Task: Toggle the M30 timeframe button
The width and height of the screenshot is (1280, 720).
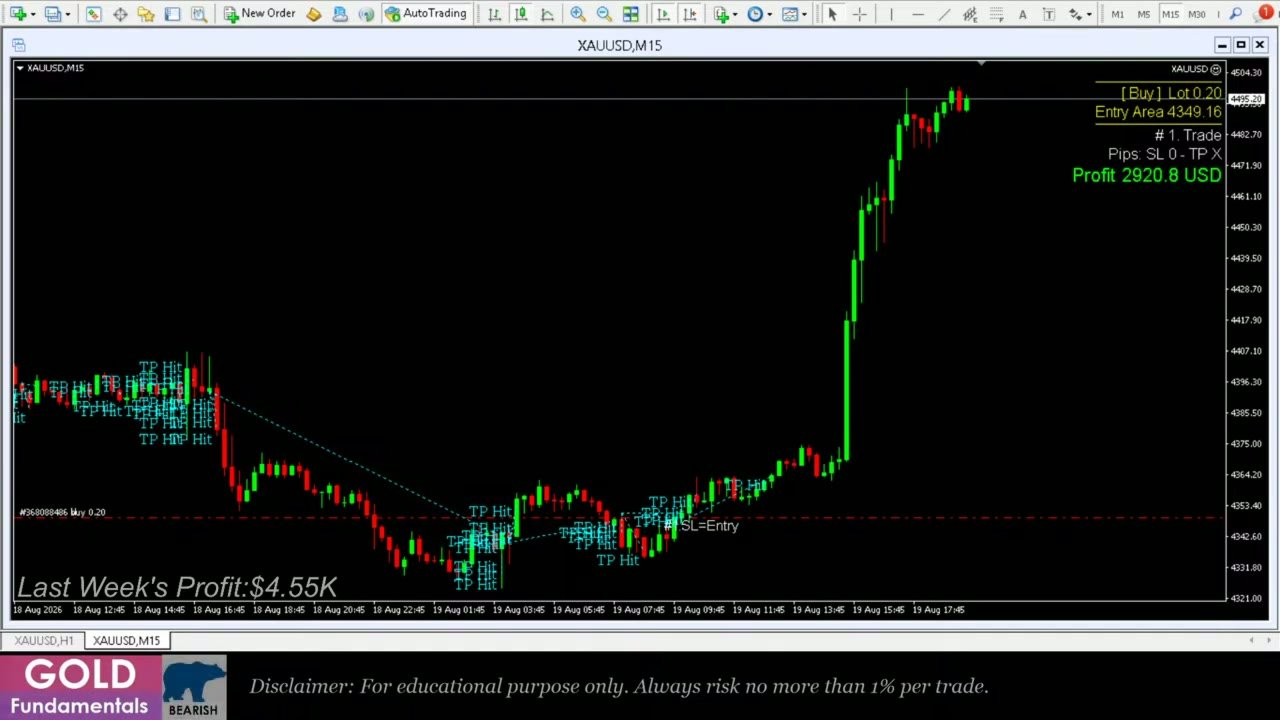Action: [1196, 14]
